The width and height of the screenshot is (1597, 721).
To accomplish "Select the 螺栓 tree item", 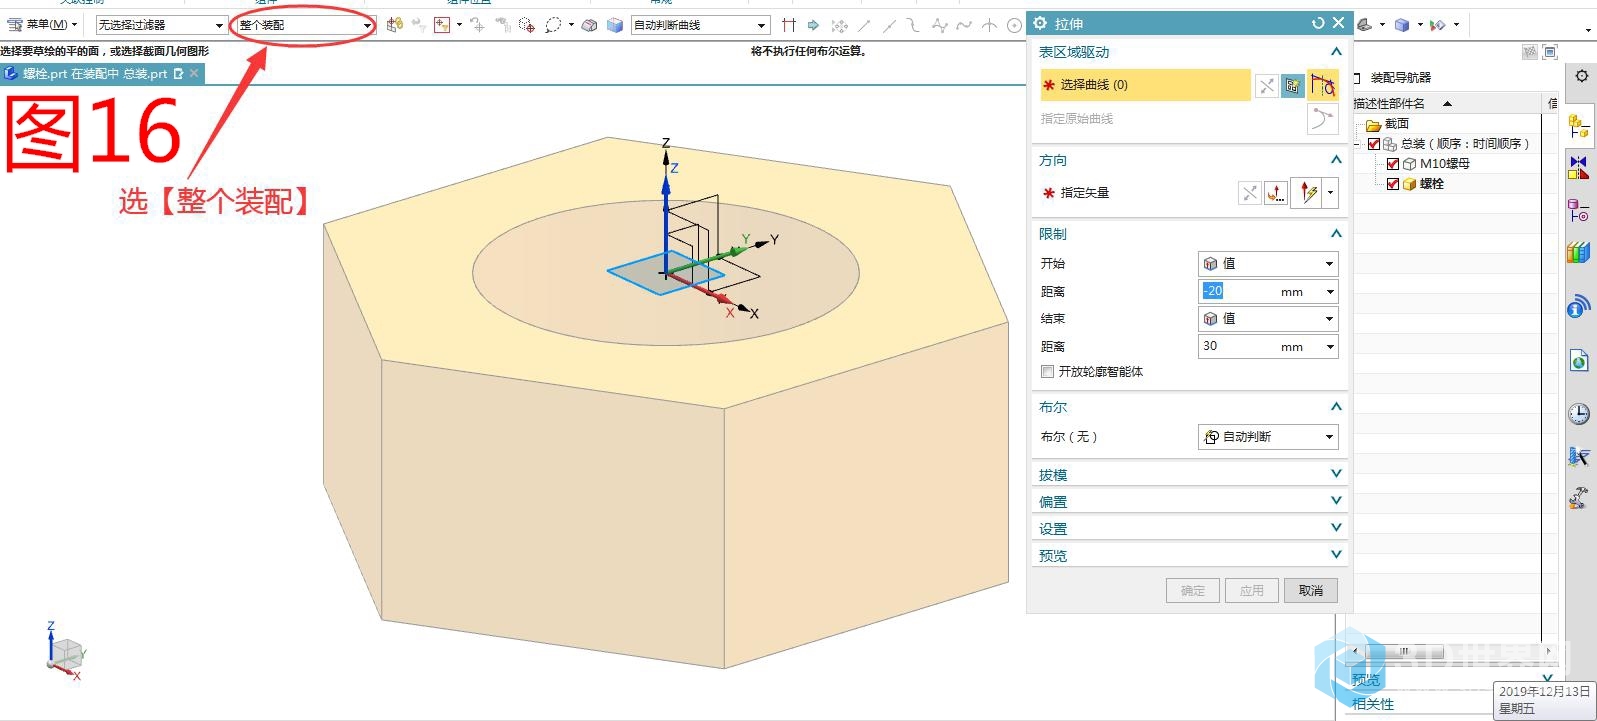I will 1432,184.
